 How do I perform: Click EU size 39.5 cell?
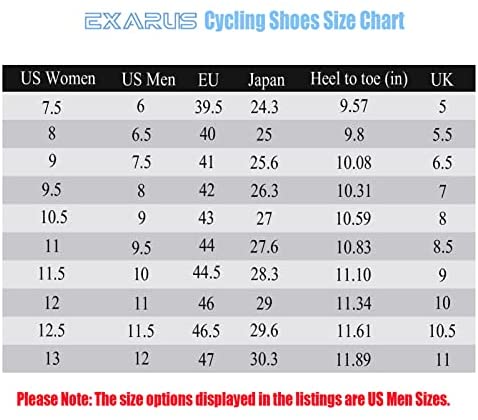coord(208,107)
